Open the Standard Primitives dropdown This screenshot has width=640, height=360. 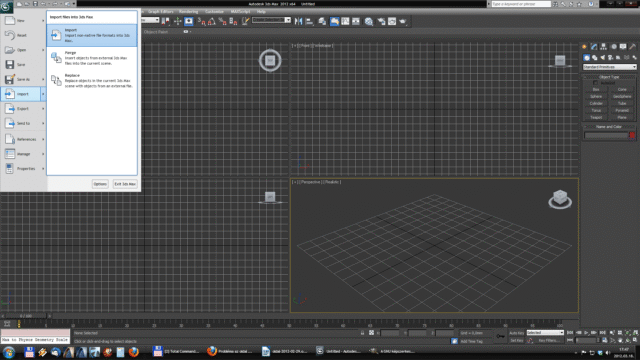pos(609,67)
